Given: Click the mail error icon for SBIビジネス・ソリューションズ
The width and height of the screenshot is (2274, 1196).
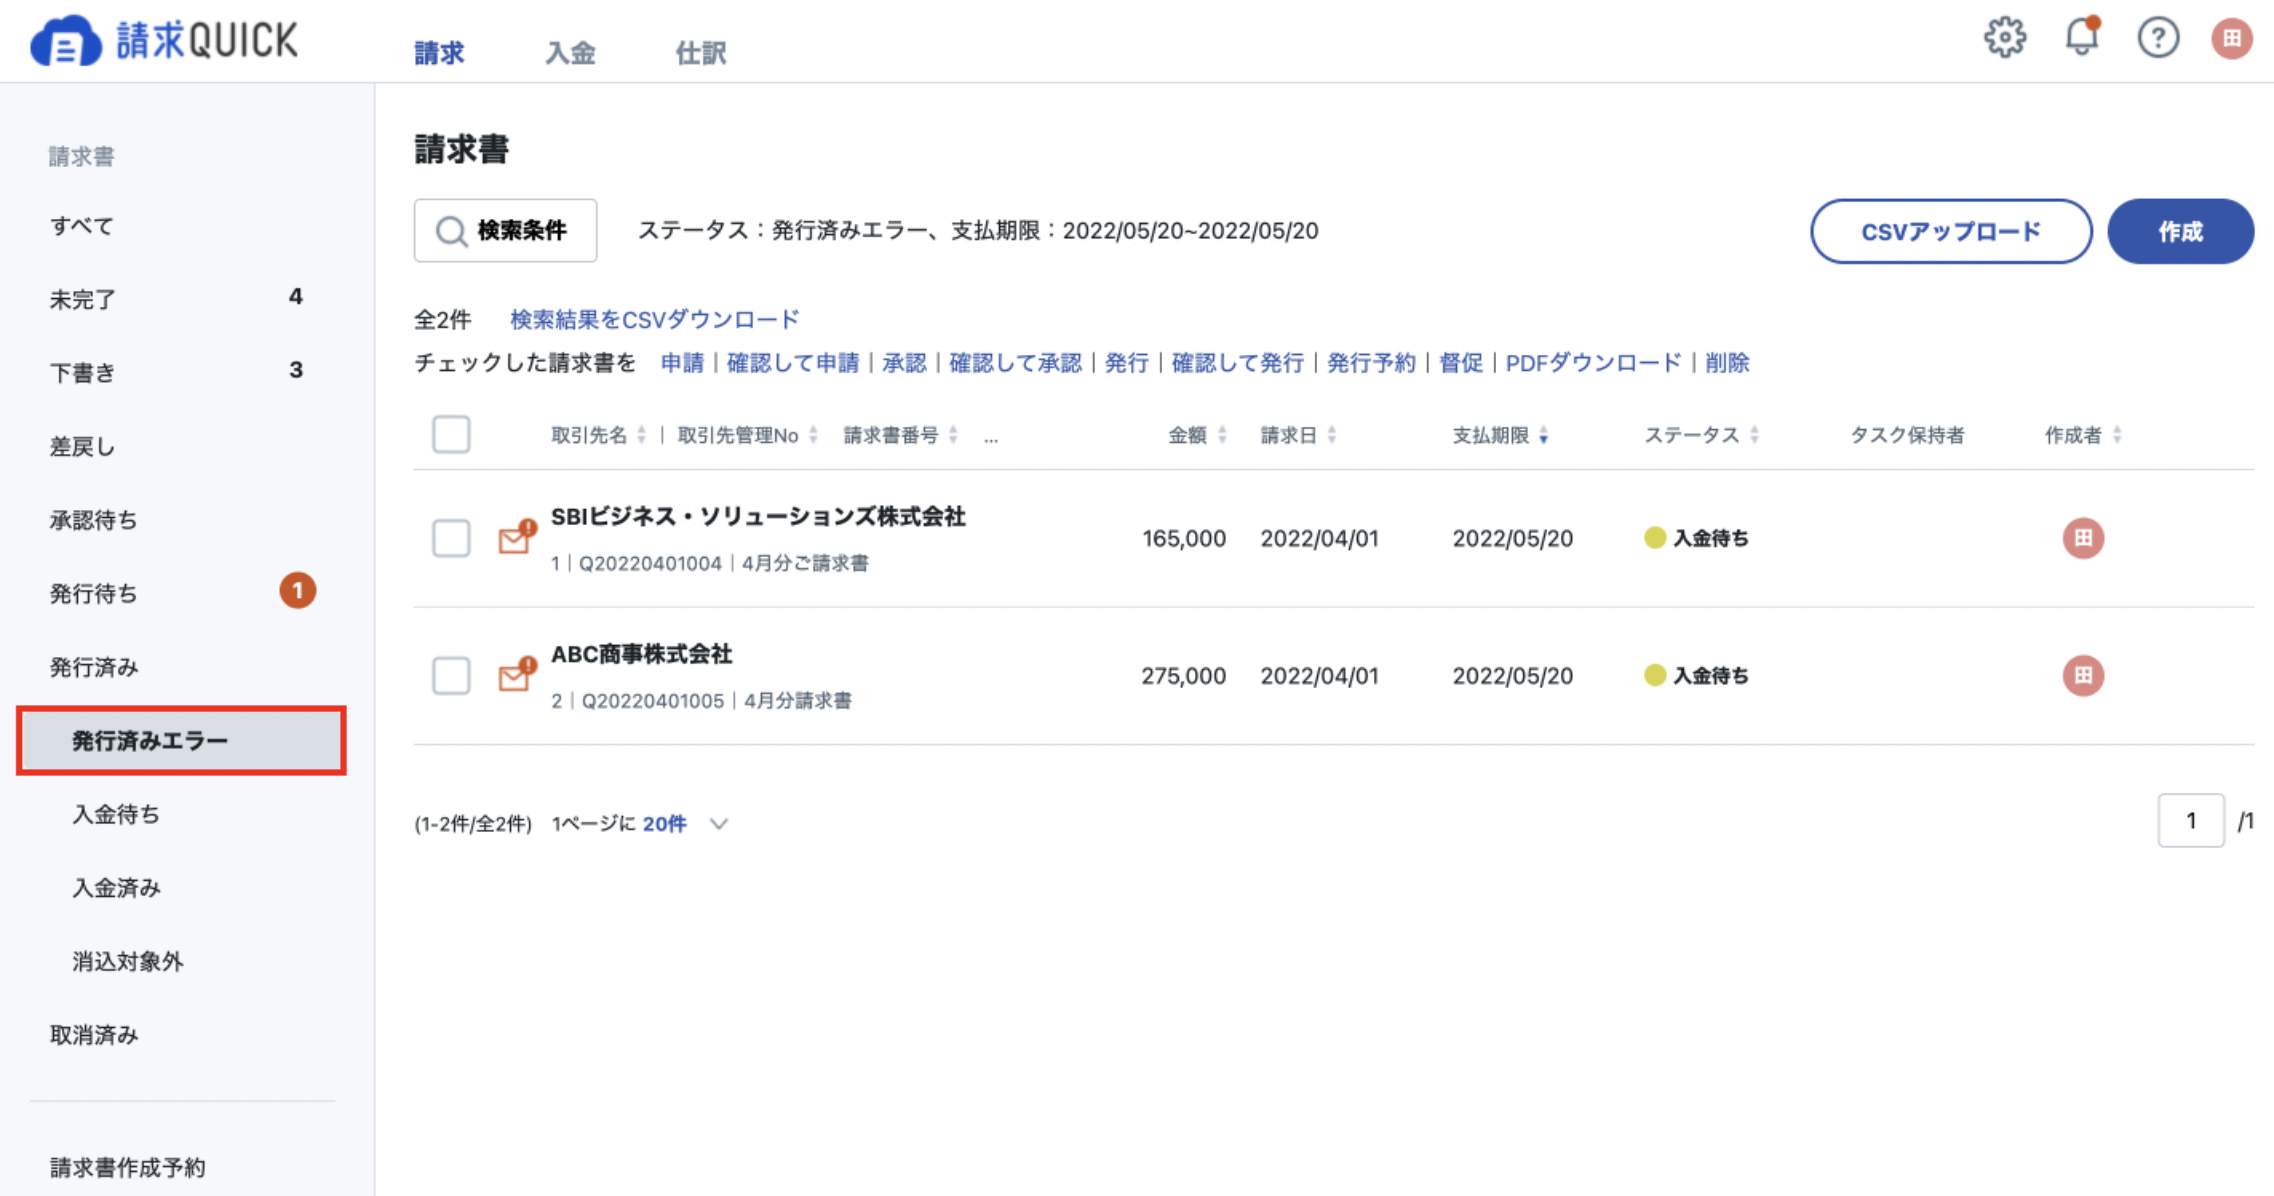Looking at the screenshot, I should click(x=516, y=538).
